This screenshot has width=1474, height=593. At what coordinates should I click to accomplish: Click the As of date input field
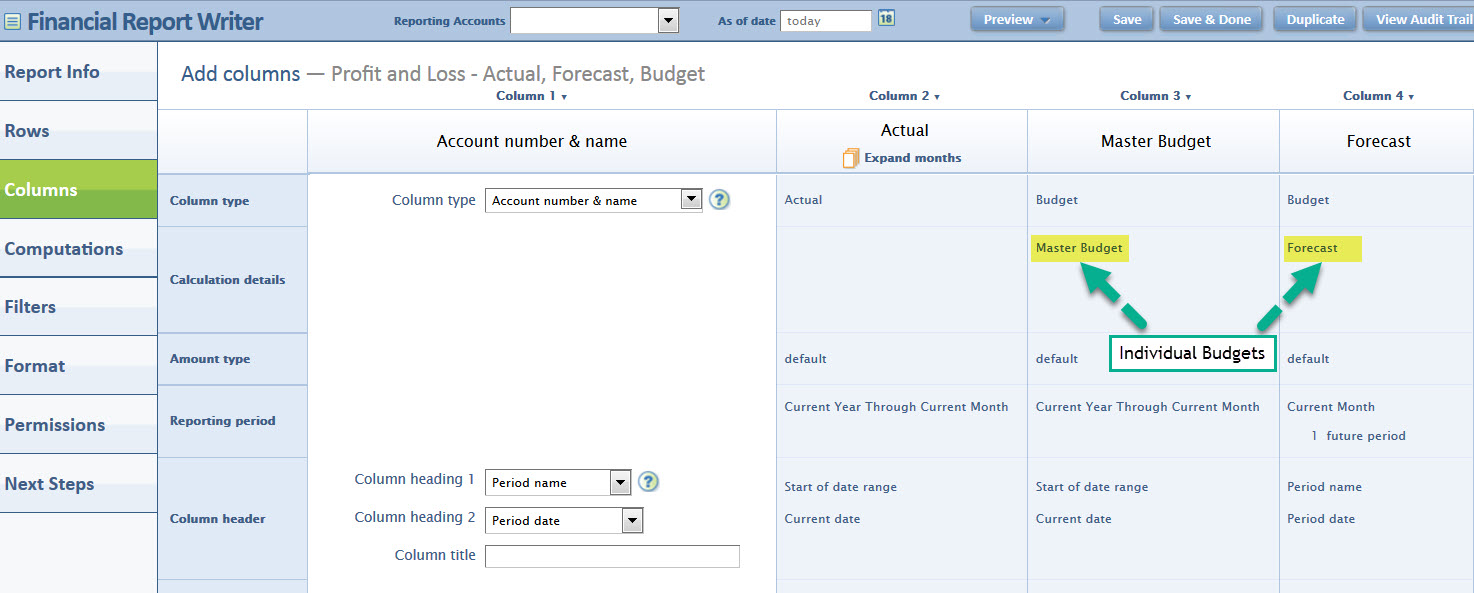825,20
